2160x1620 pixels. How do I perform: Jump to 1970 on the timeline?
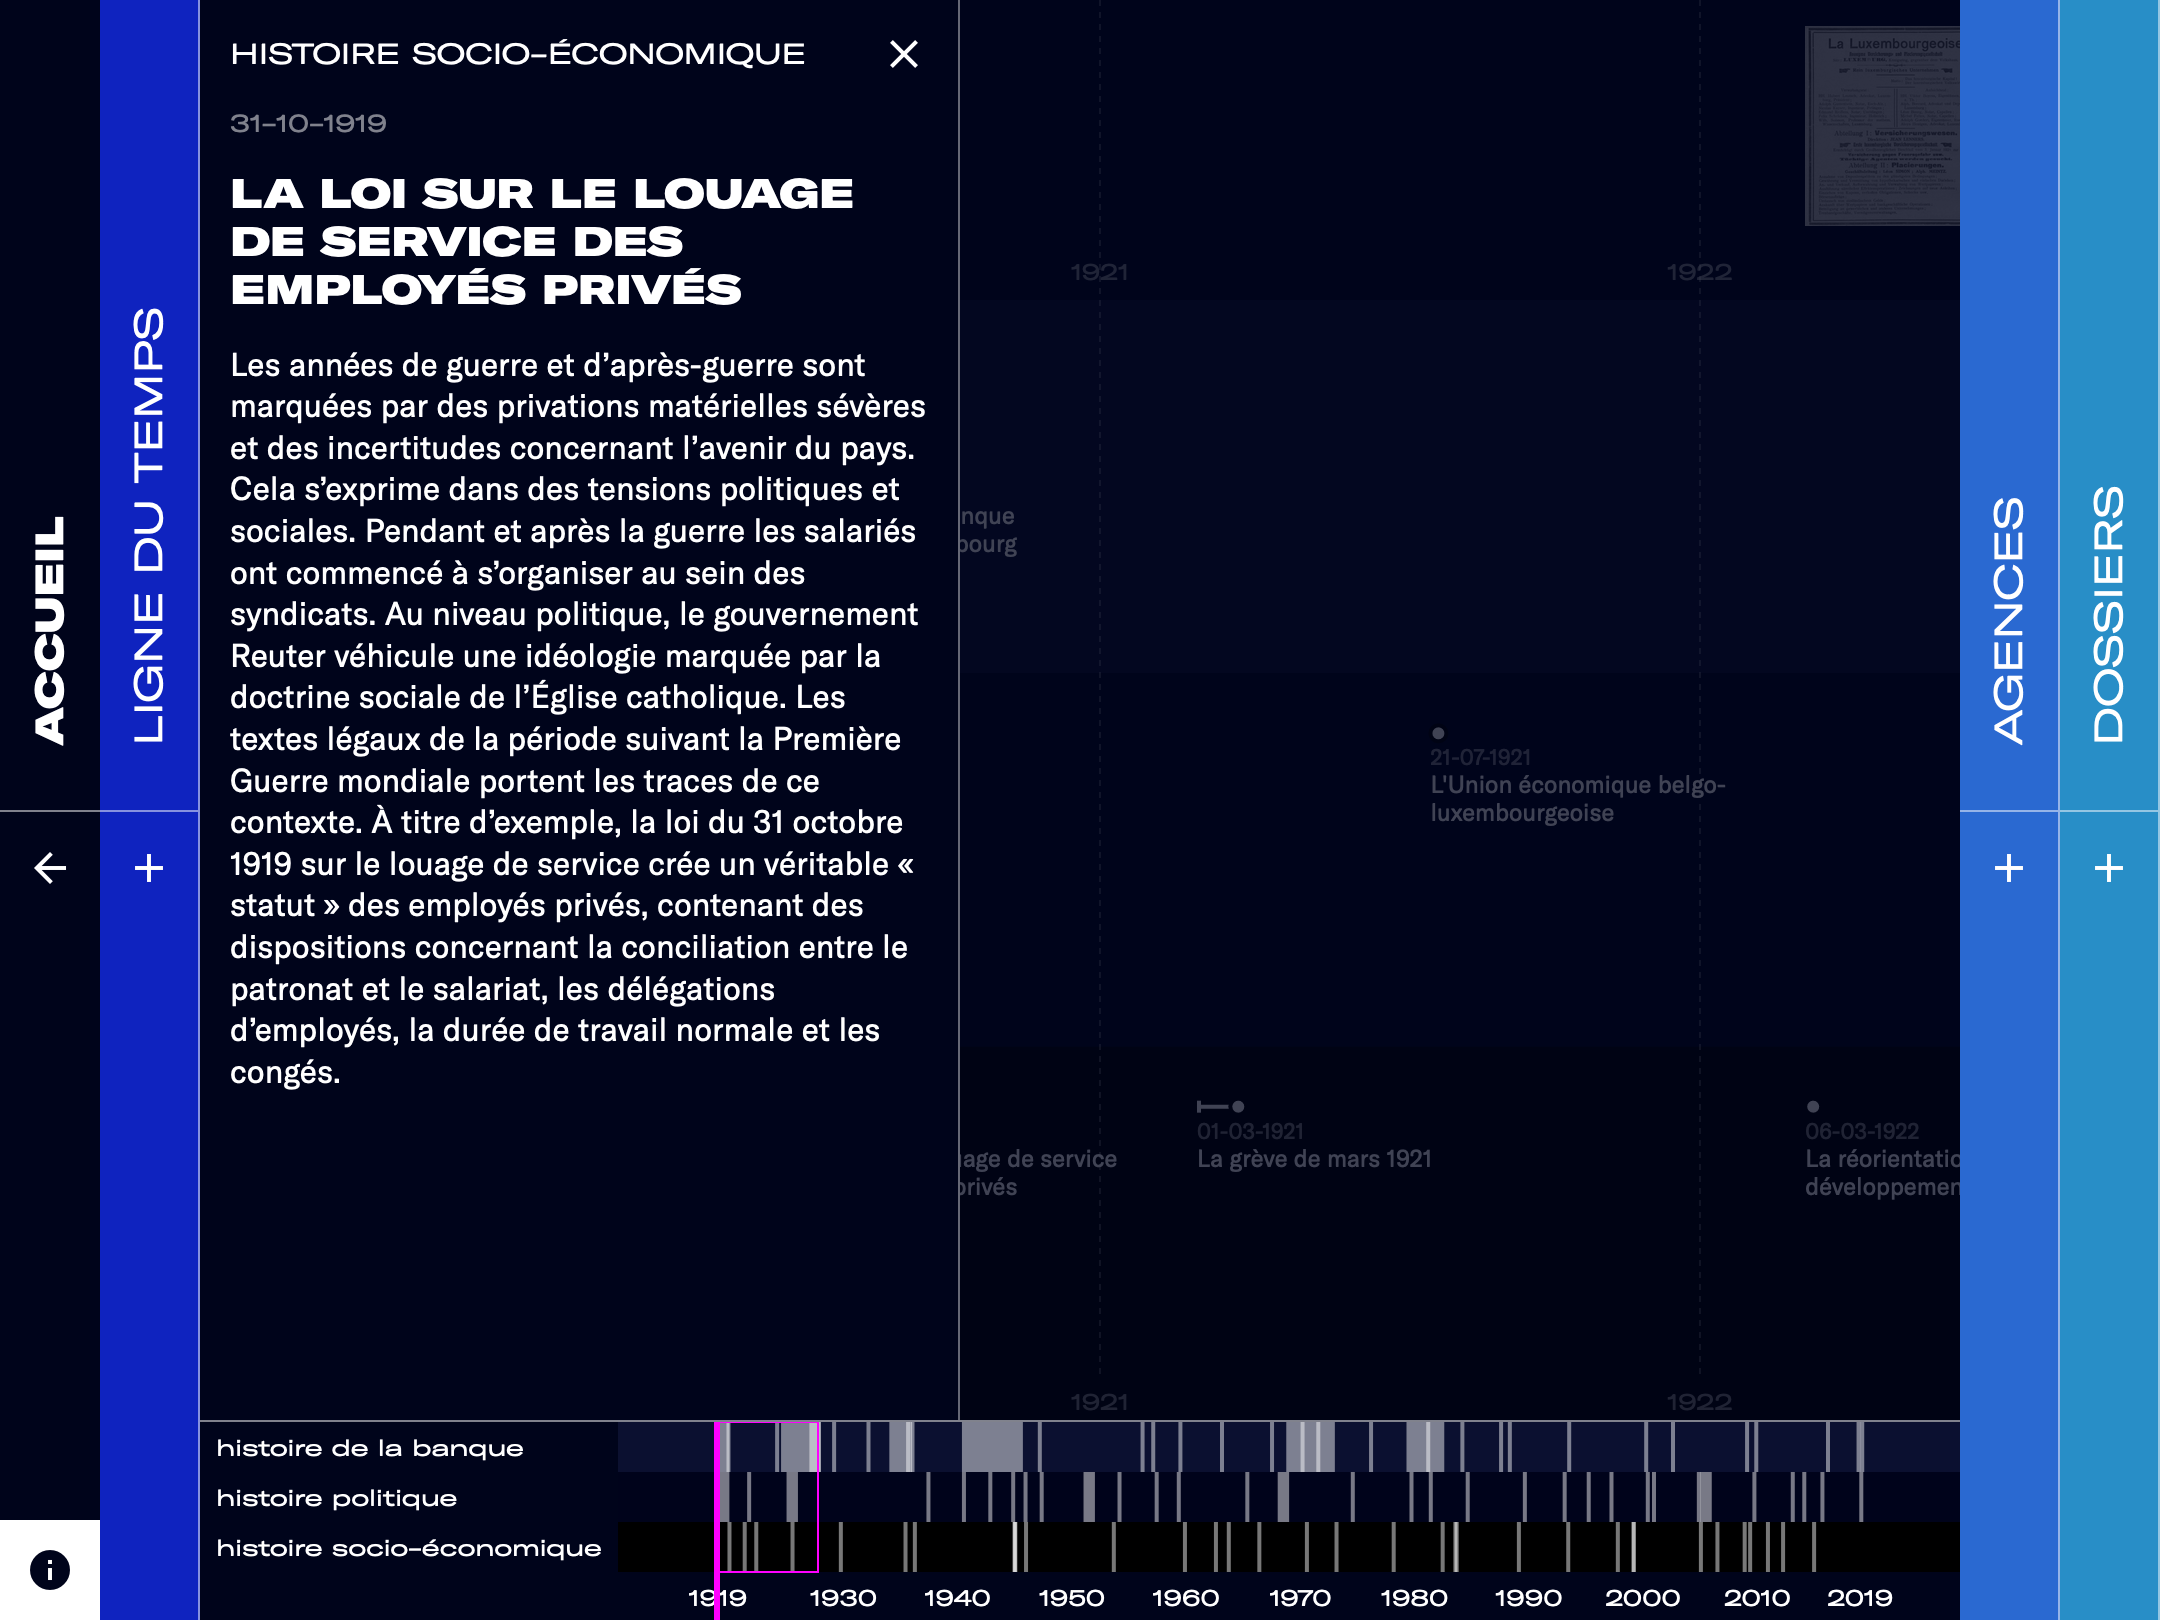(1300, 1598)
